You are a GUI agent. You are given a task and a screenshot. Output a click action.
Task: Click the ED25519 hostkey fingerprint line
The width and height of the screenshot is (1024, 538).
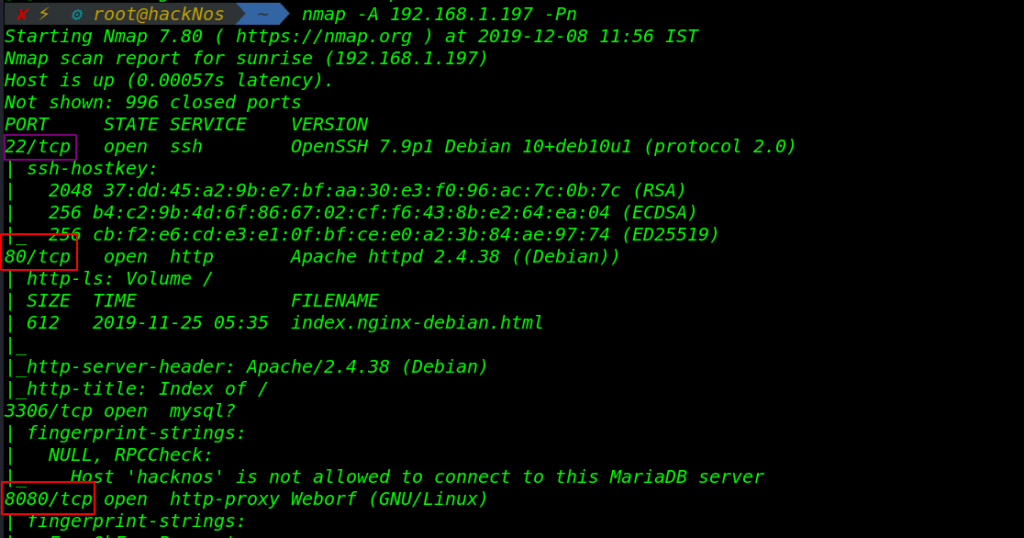click(383, 234)
